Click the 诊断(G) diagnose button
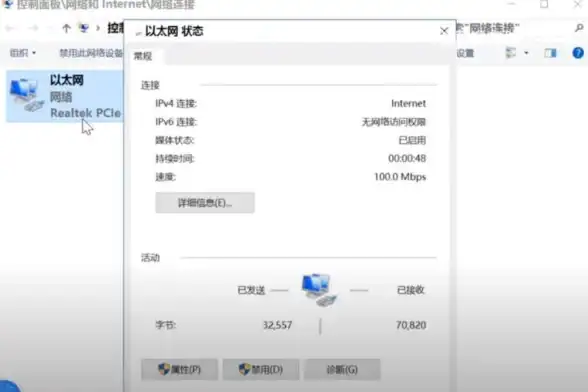This screenshot has width=588, height=392. click(342, 369)
